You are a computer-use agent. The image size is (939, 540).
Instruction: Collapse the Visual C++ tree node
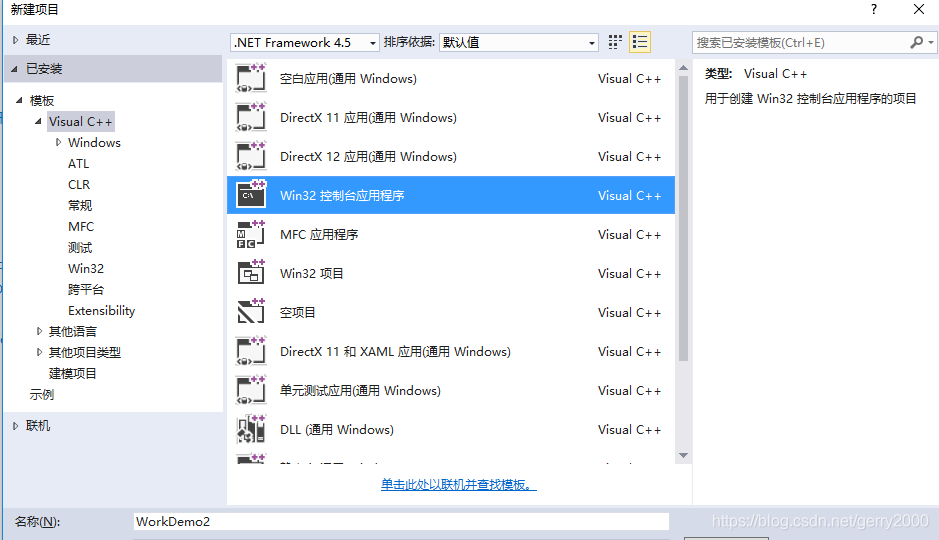[x=38, y=121]
